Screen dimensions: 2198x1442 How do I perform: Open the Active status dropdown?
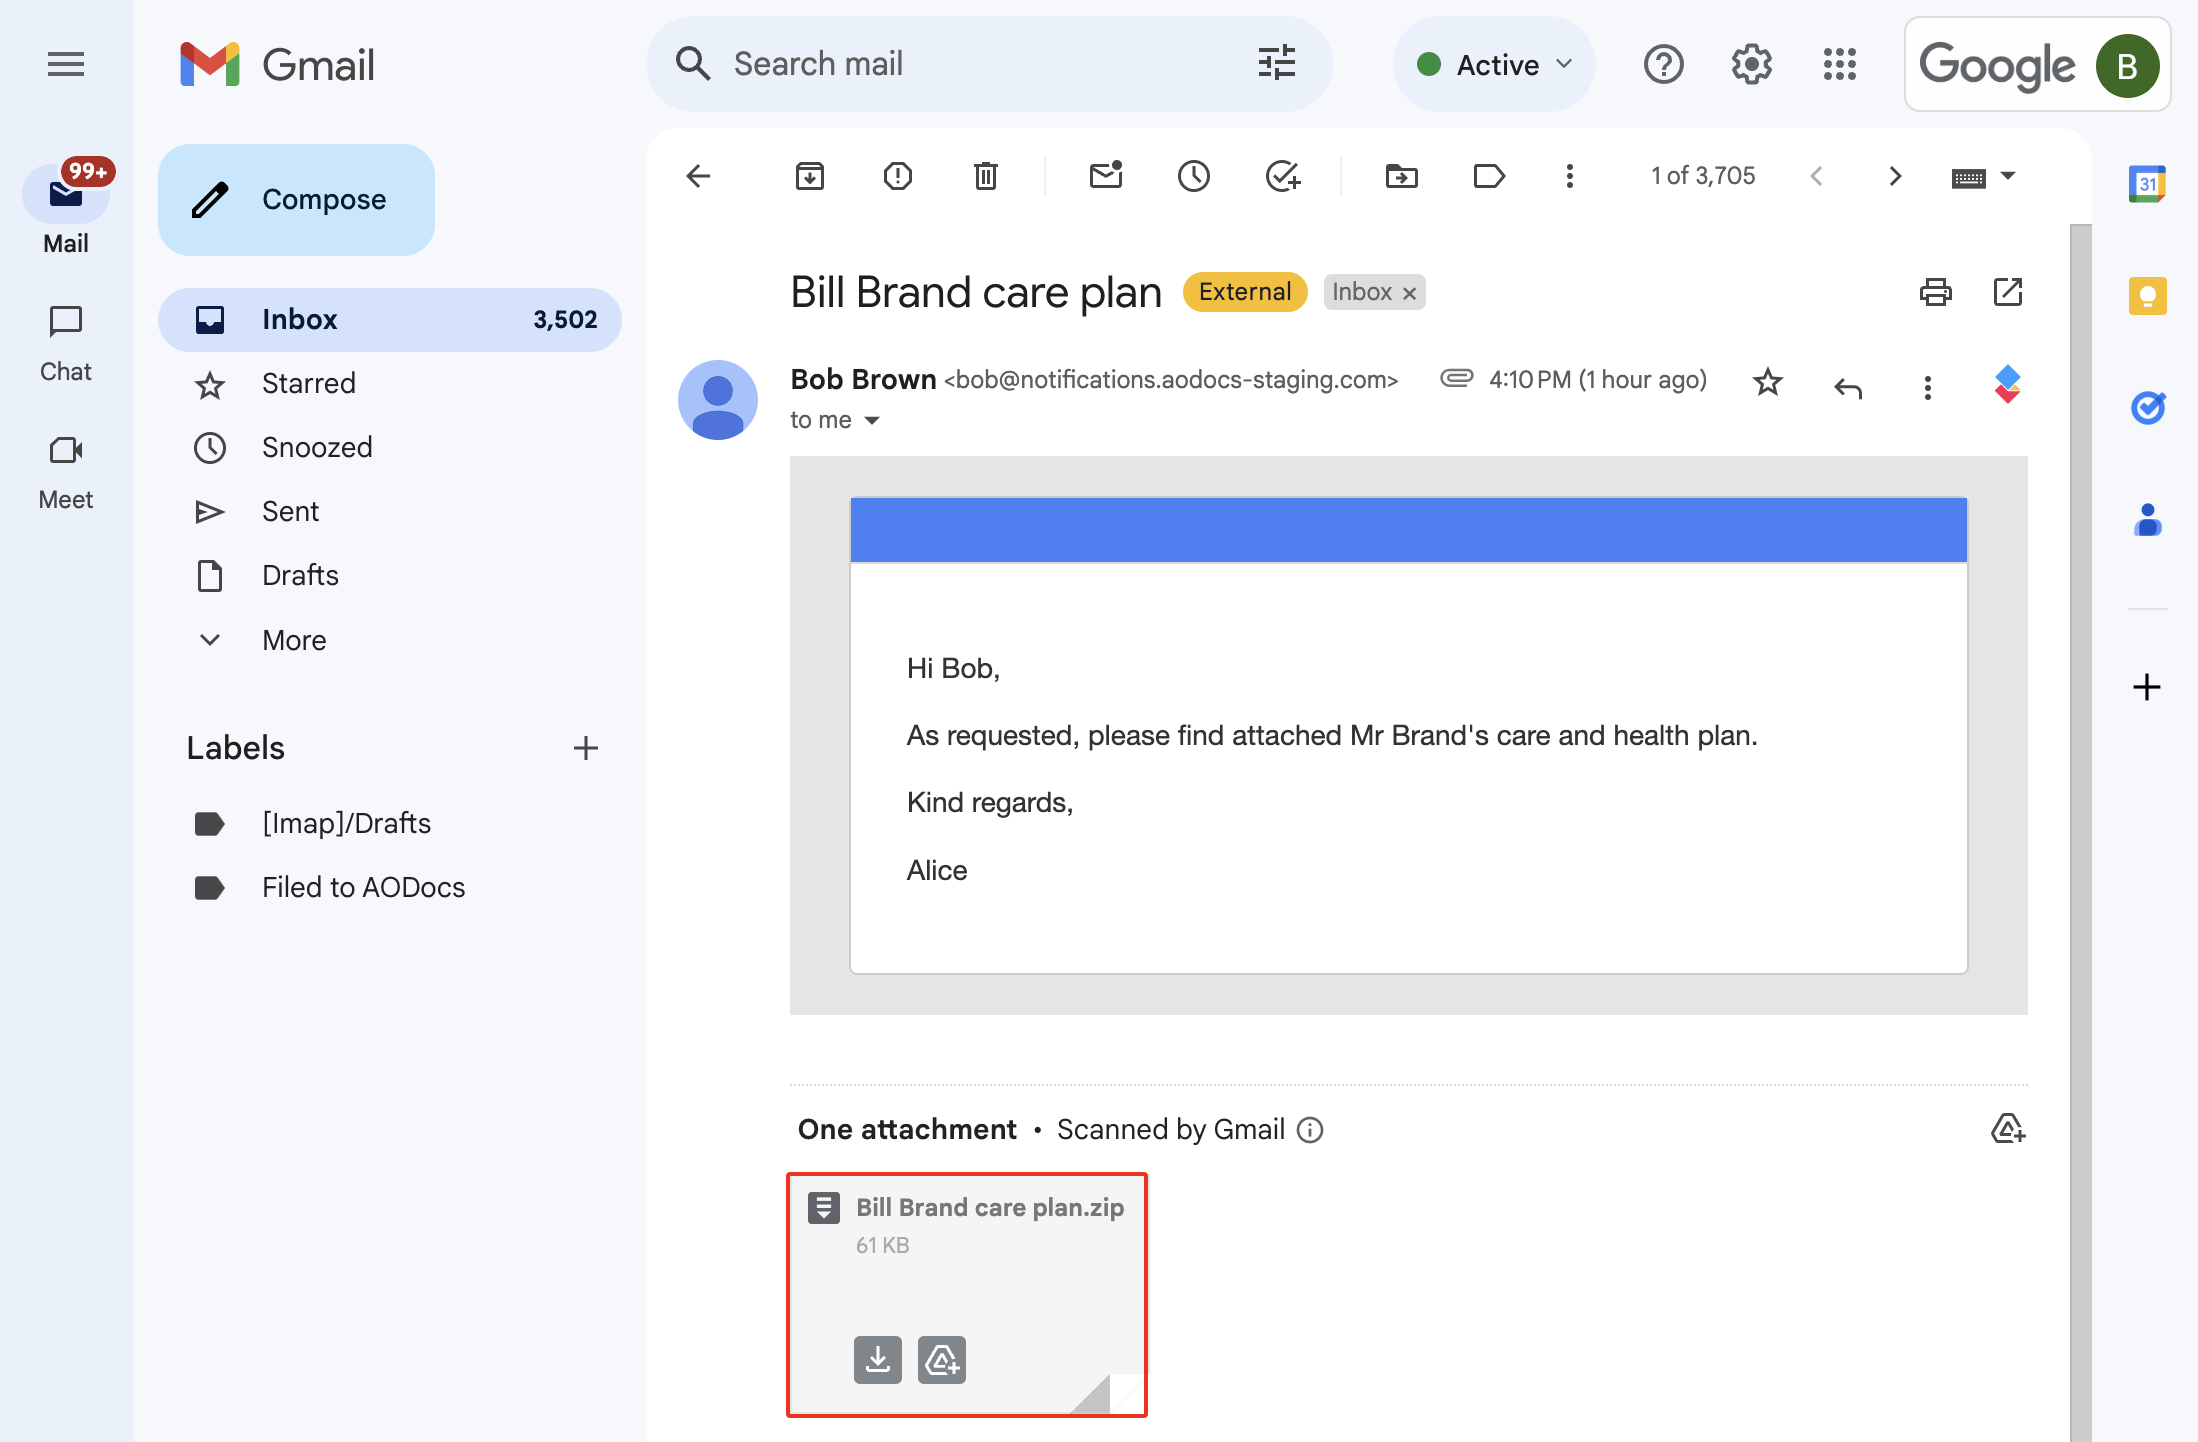click(x=1494, y=65)
